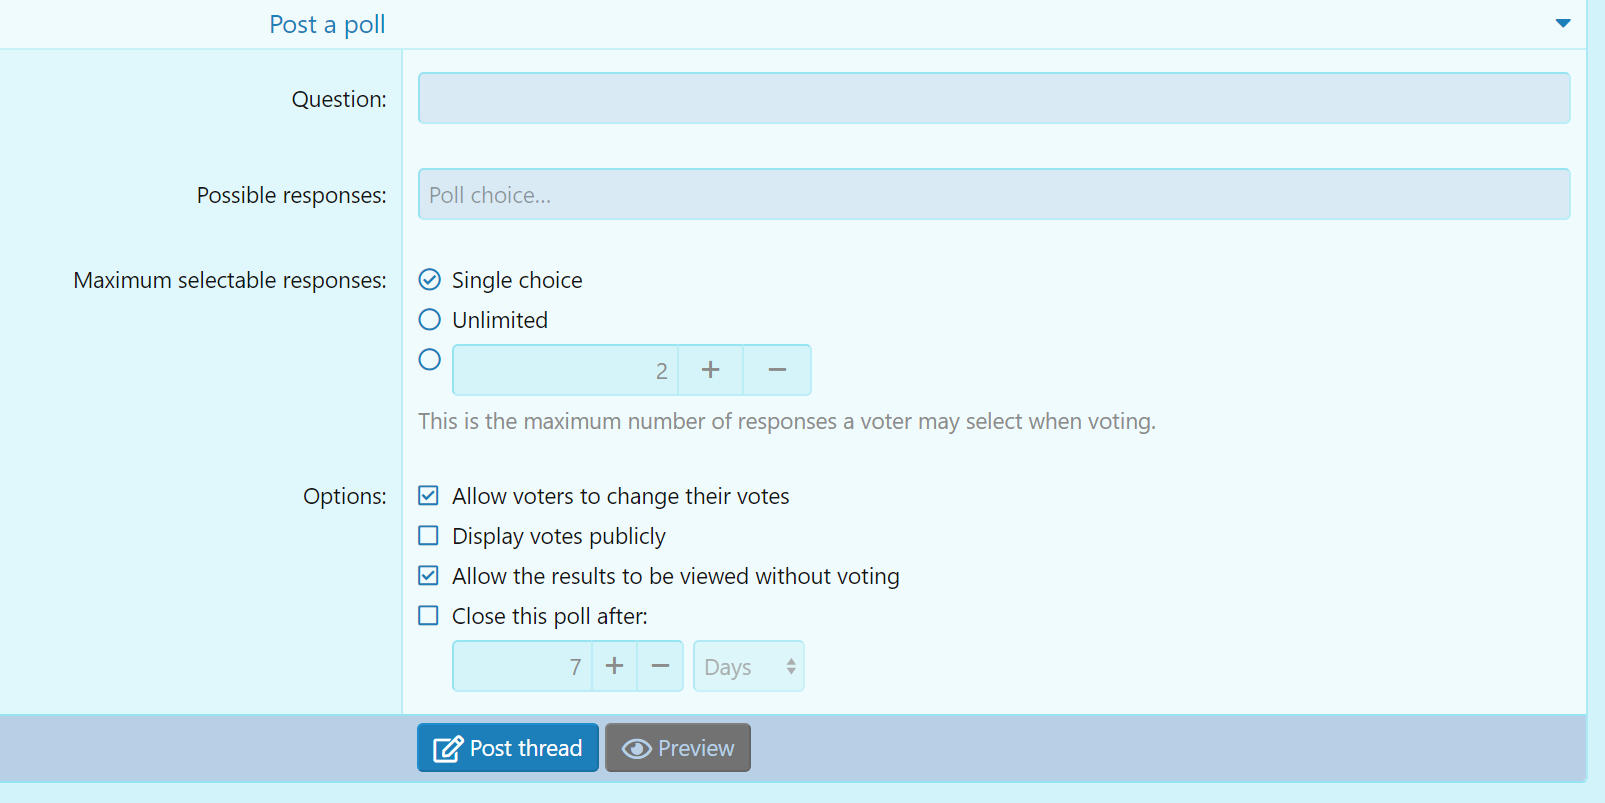The height and width of the screenshot is (803, 1605).
Task: Click the poll close days number field
Action: click(522, 666)
